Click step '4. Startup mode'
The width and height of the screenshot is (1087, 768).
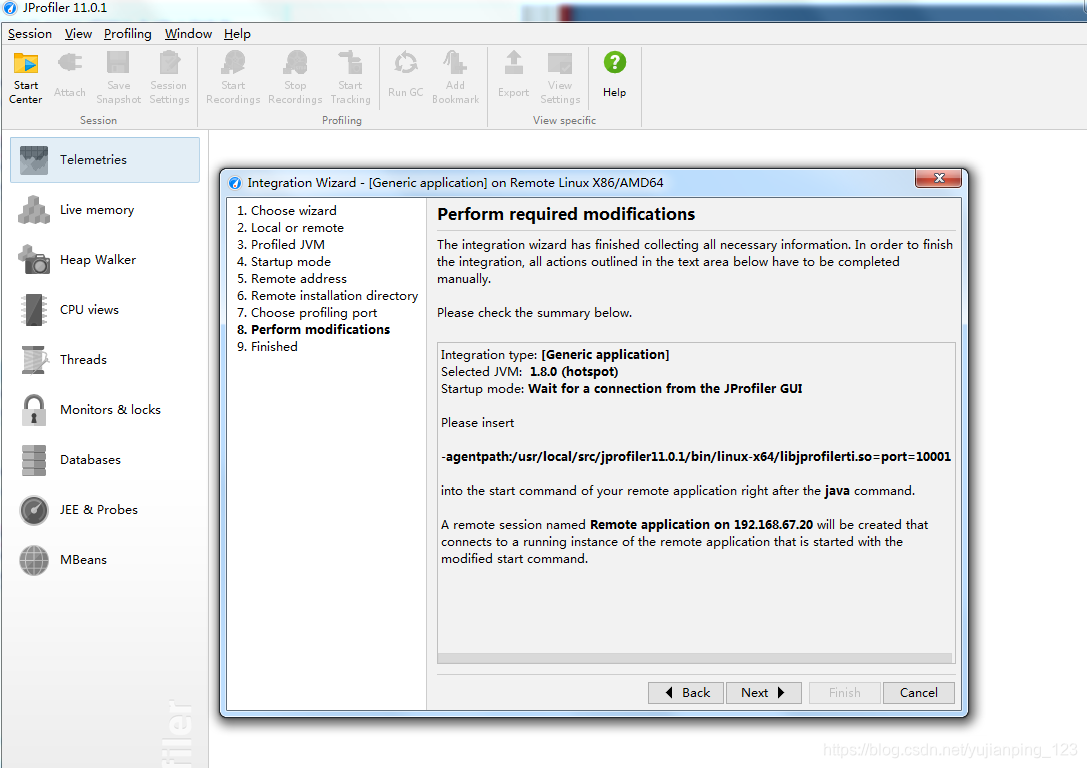click(284, 261)
